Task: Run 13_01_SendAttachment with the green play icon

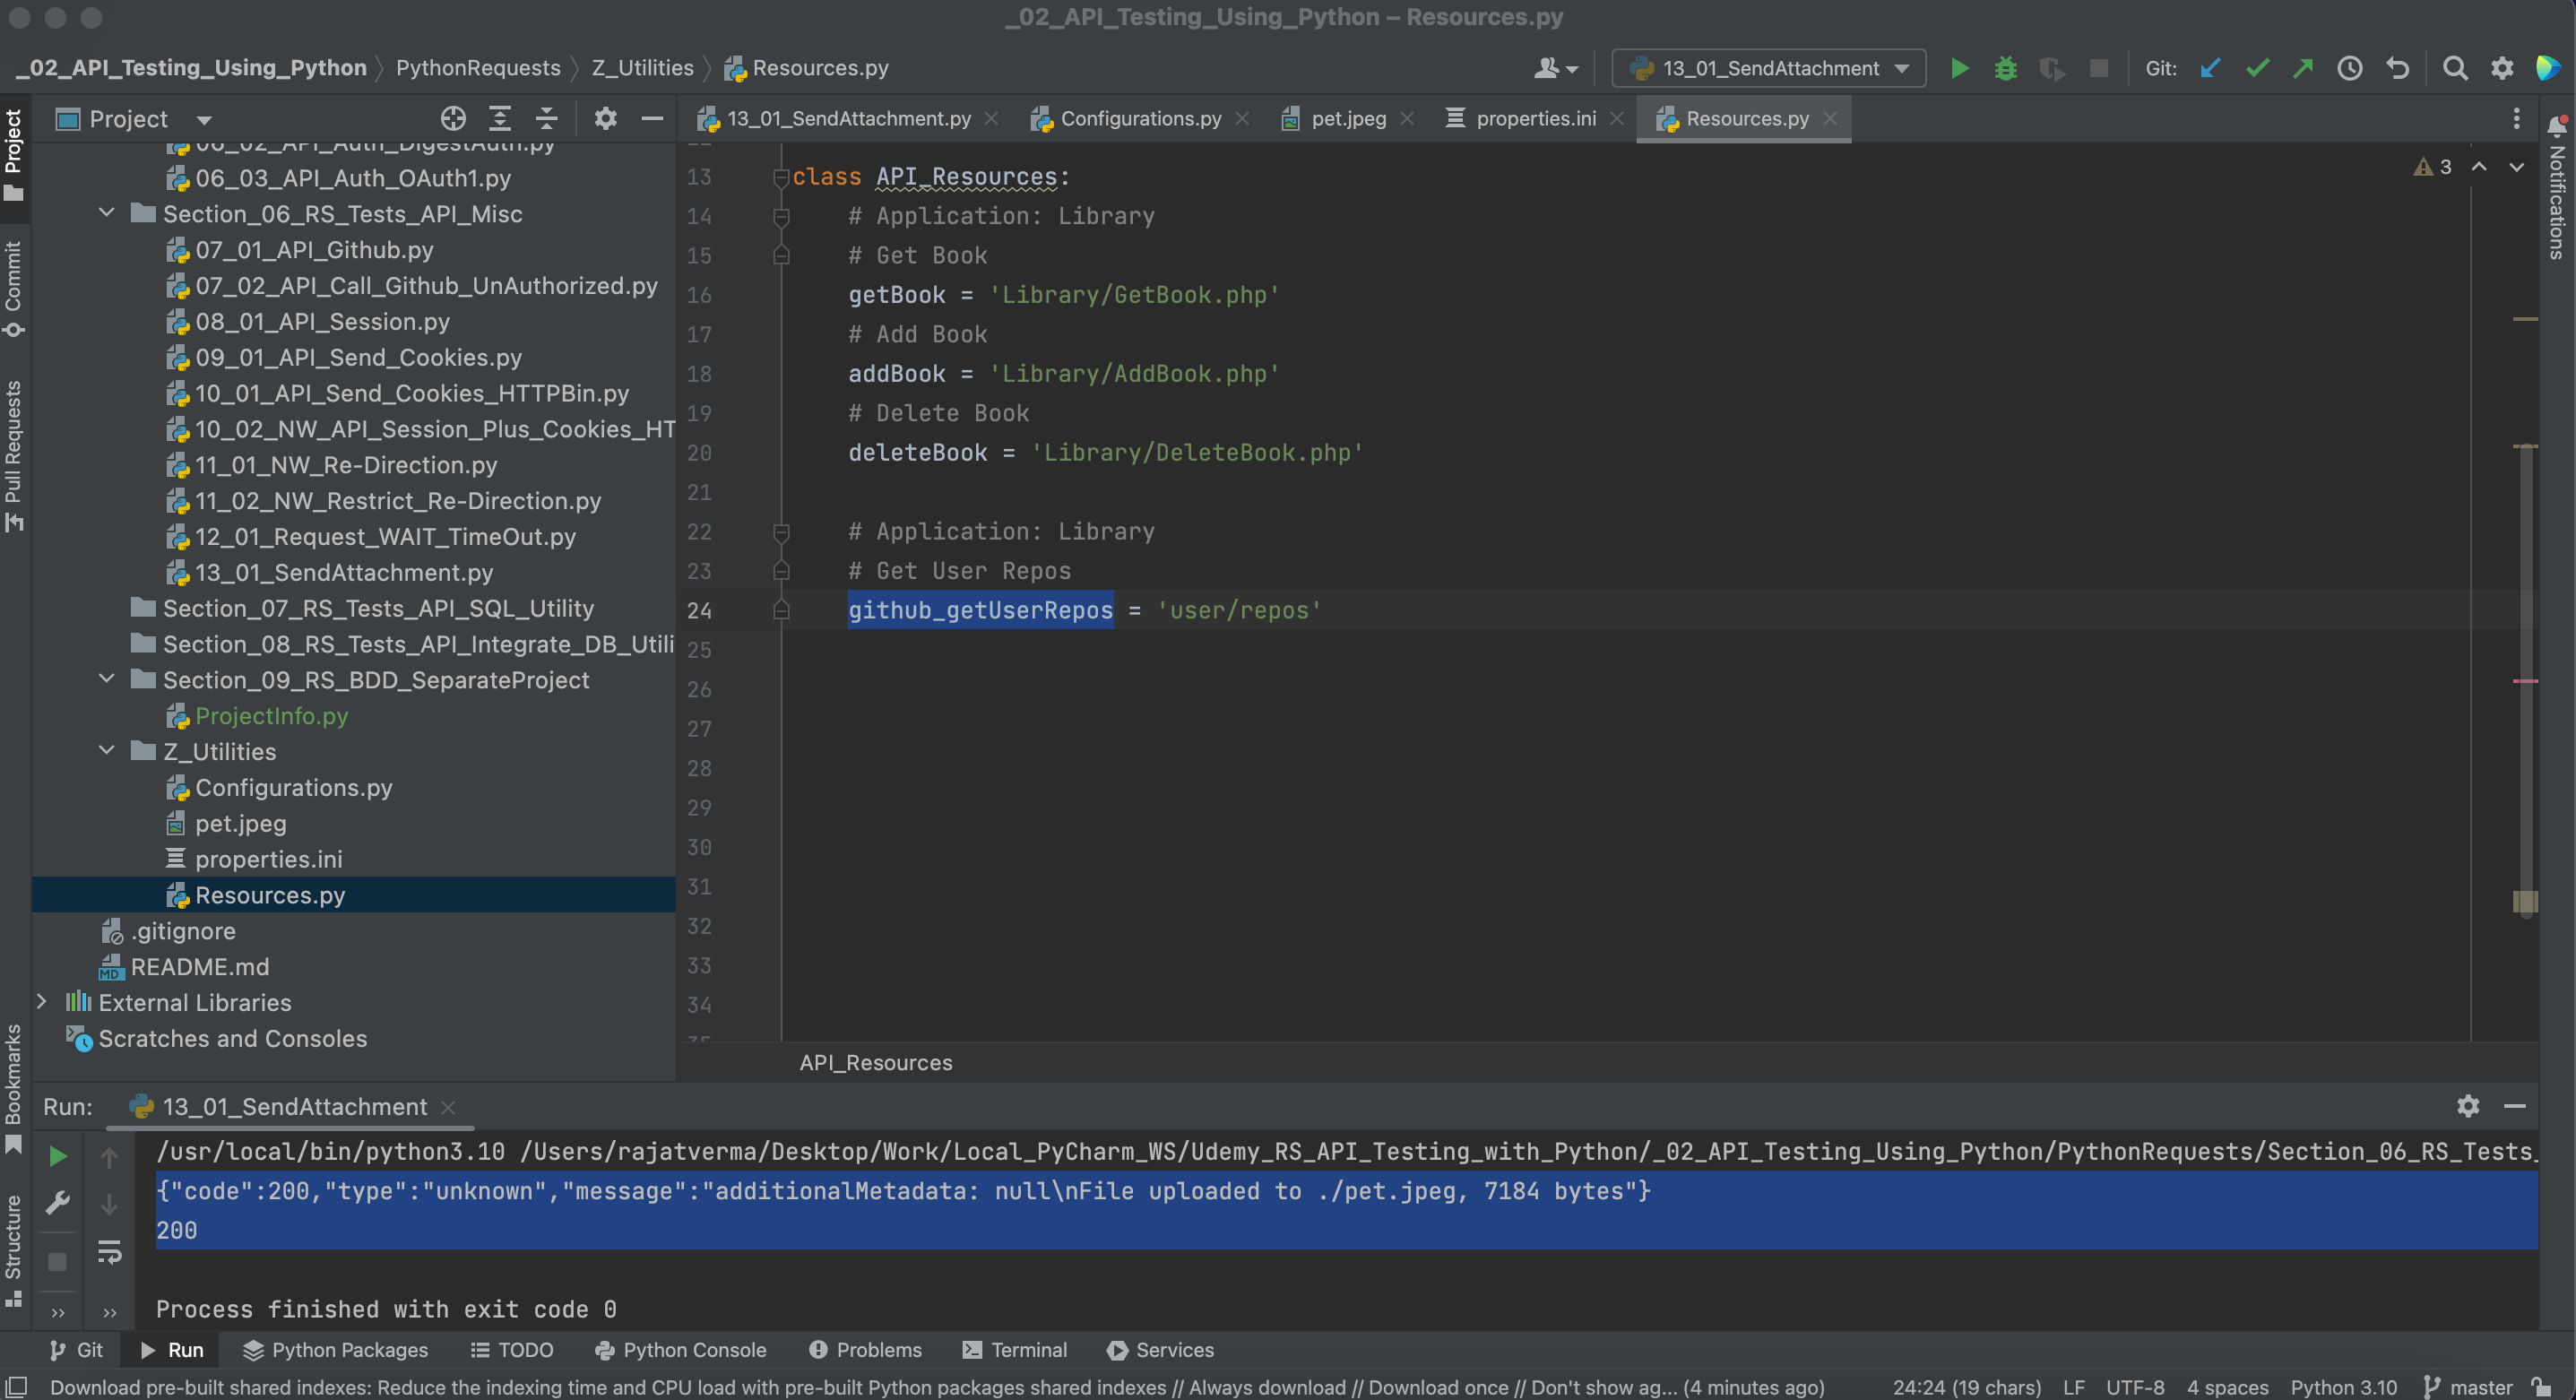Action: pyautogui.click(x=1959, y=68)
